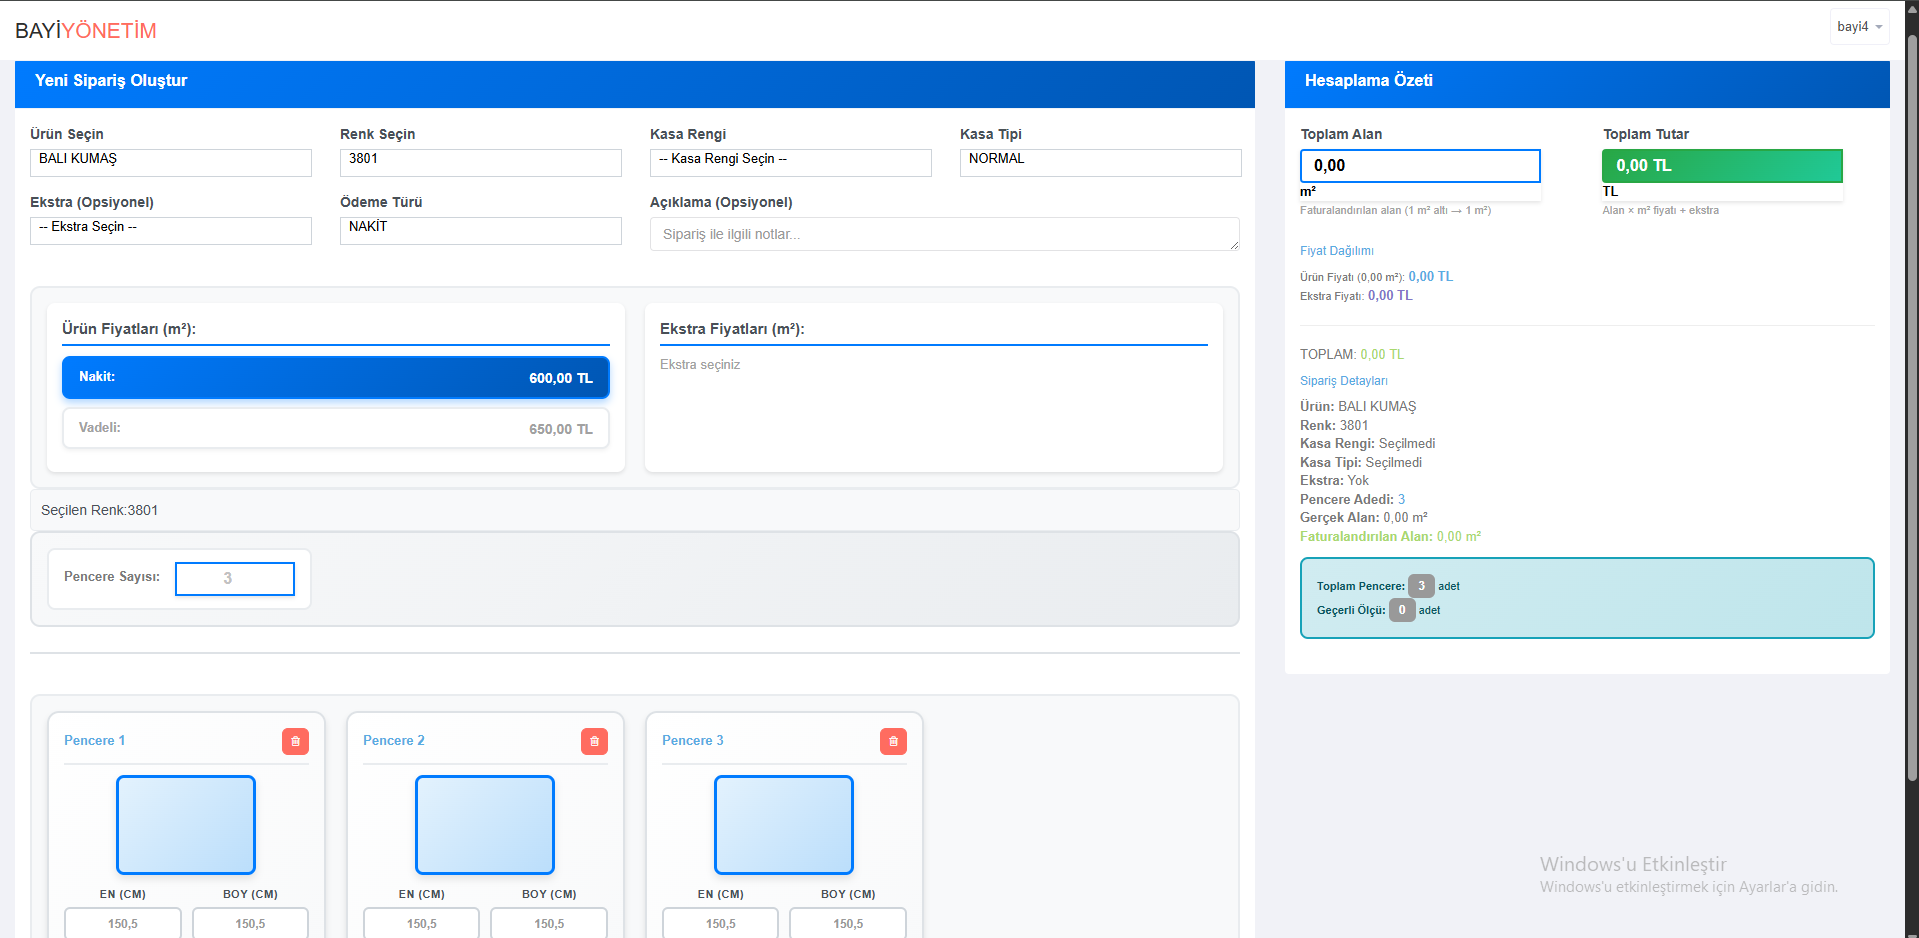Click the EN (CM) field of Pencere 1

click(x=123, y=923)
